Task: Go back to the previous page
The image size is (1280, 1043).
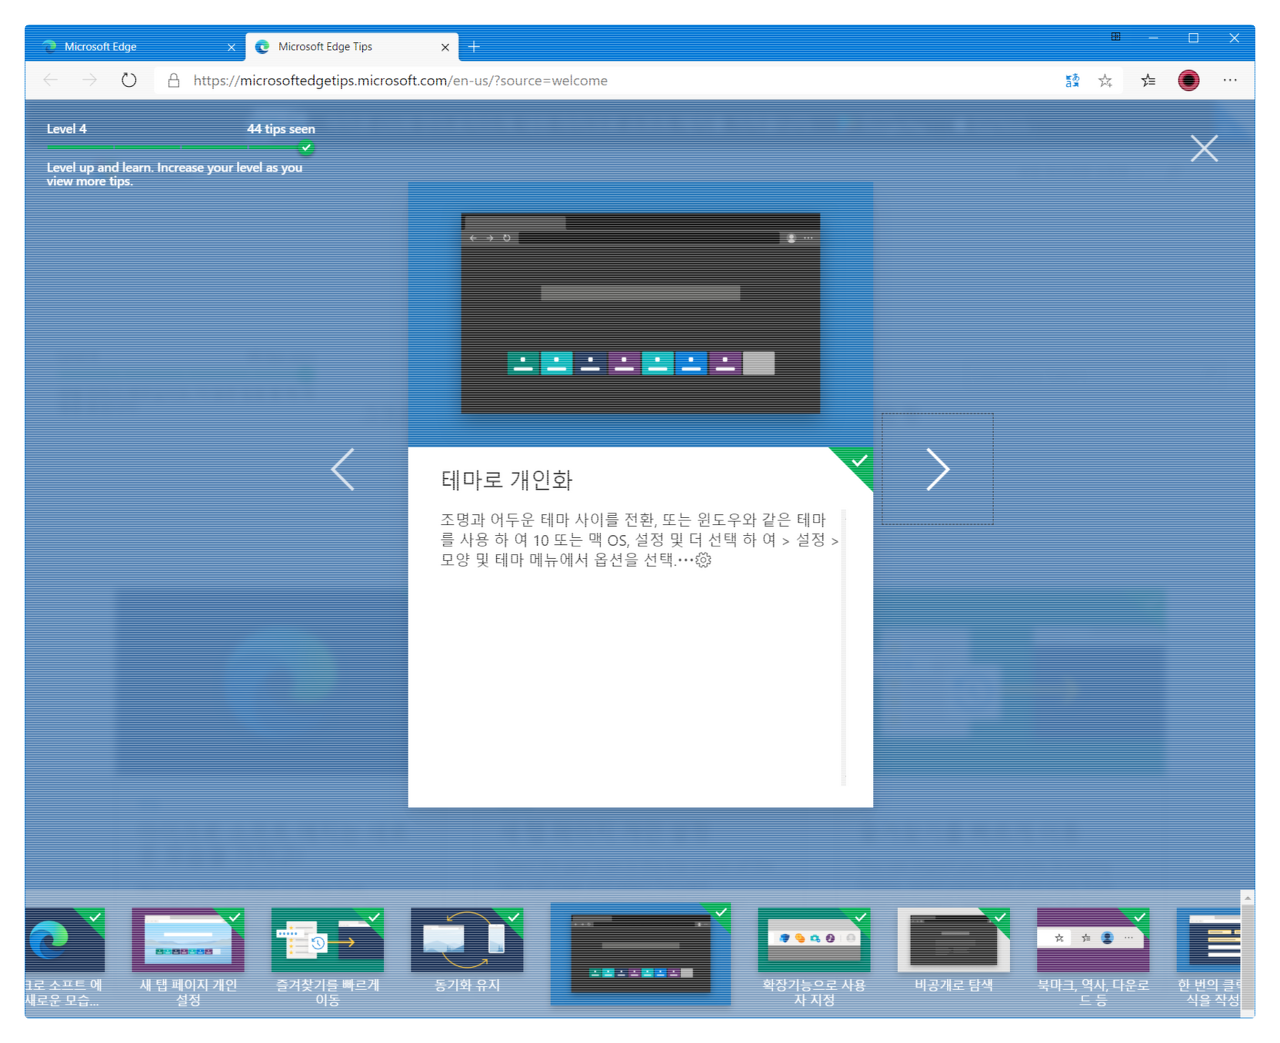Action: [50, 80]
